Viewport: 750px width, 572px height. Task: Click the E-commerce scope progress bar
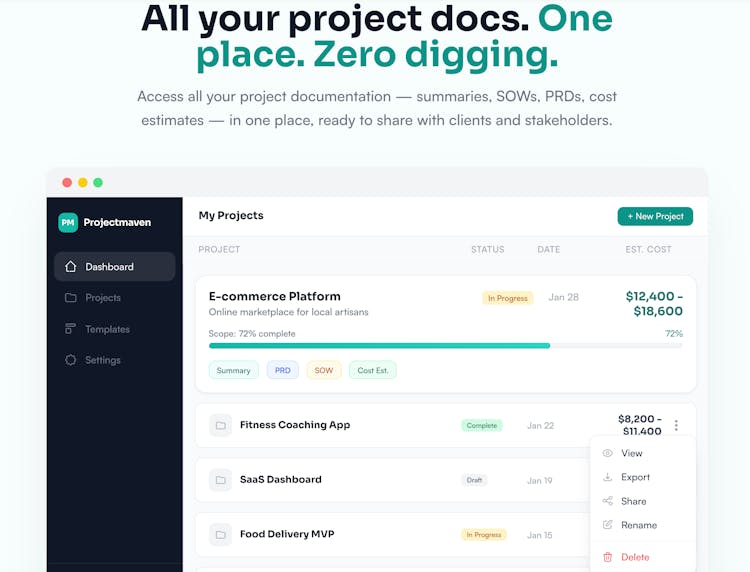click(445, 345)
